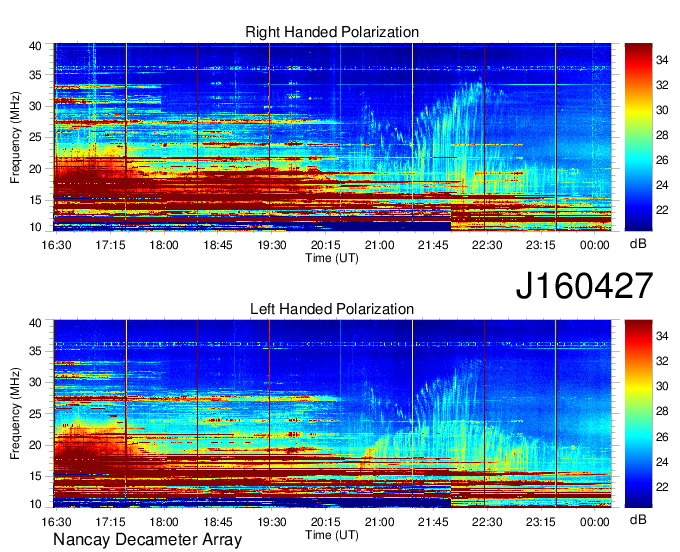This screenshot has width=680, height=552.
Task: Click the "16:30" tick on Left Handed time axis
Action: (56, 522)
